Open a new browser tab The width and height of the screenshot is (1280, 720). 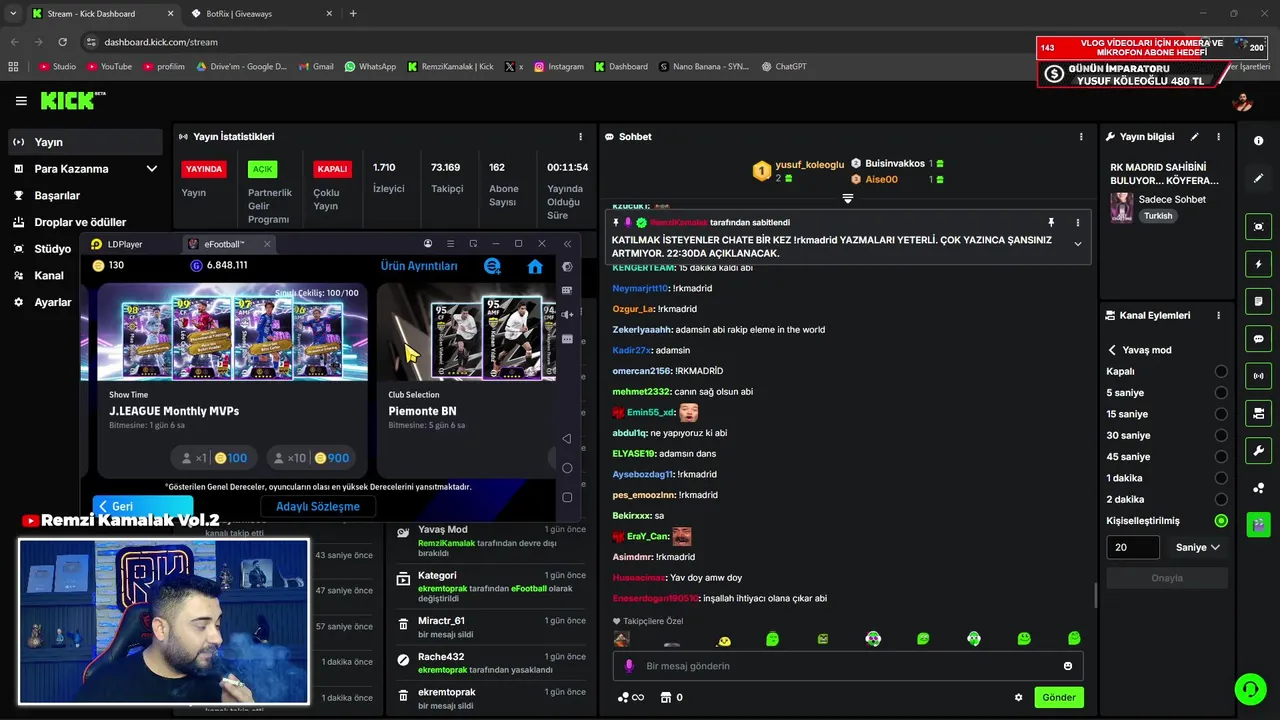click(353, 14)
